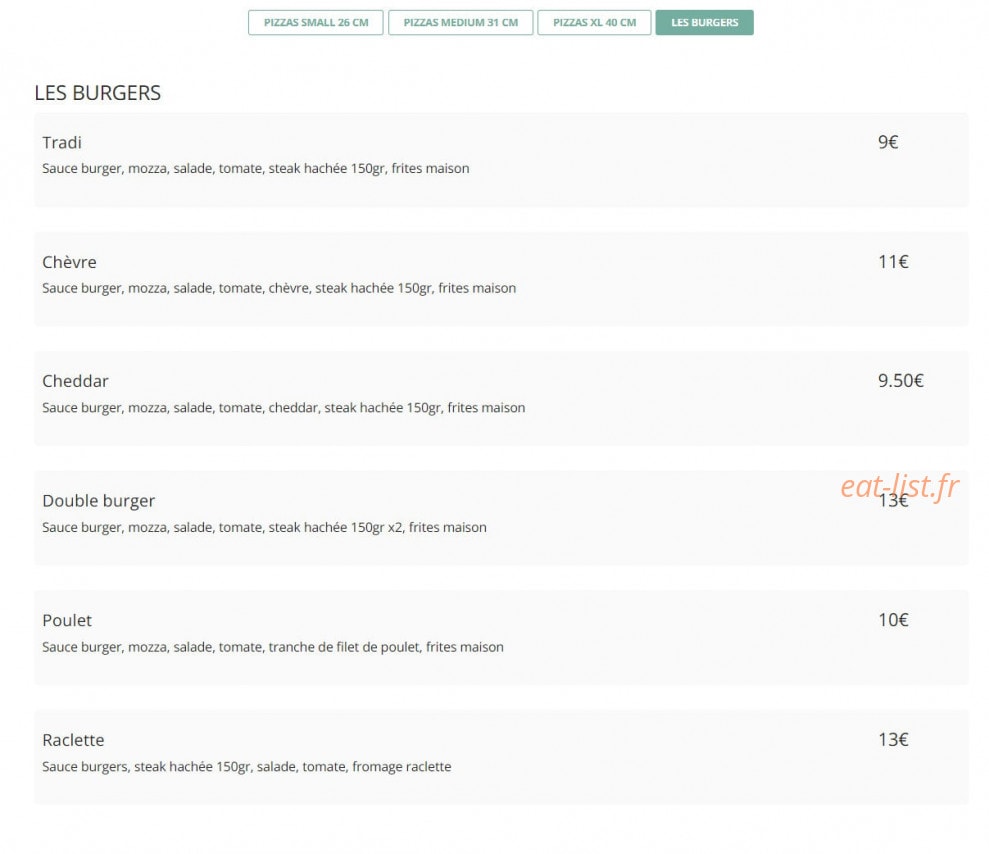Select the Pizzas XL 40 cm tab
The height and width of the screenshot is (854, 989).
point(594,23)
